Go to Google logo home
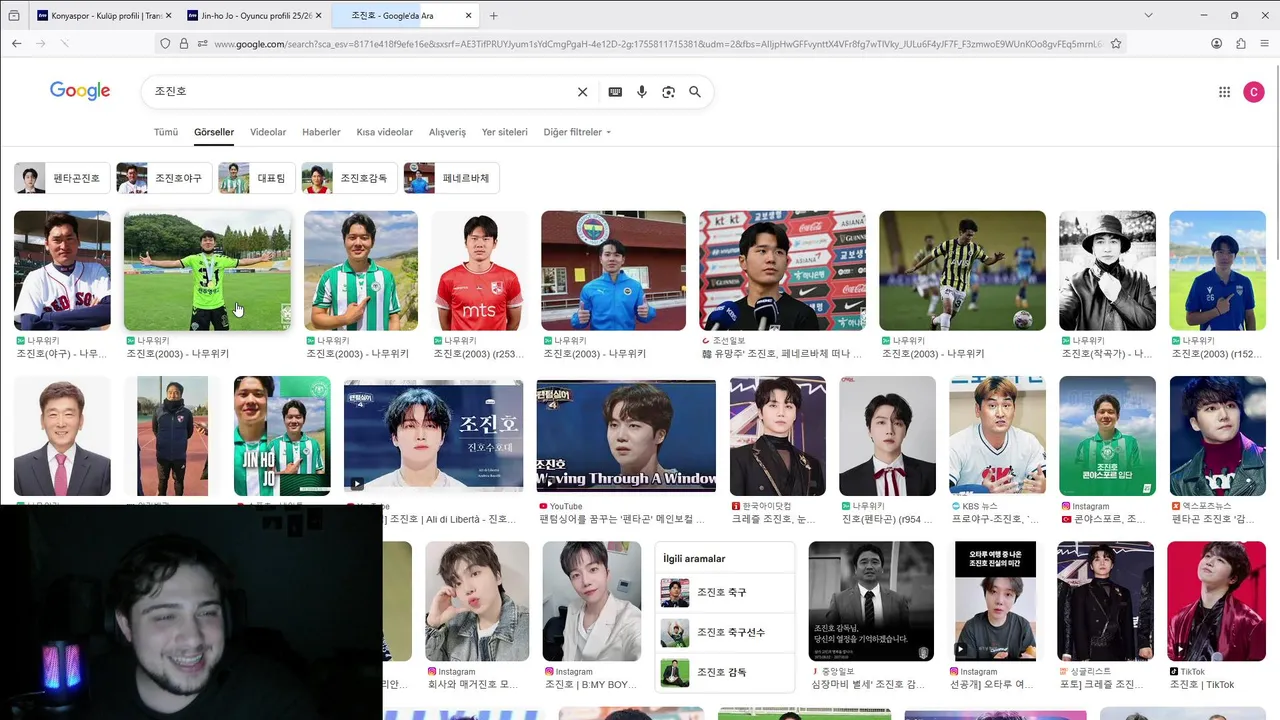 pyautogui.click(x=80, y=91)
